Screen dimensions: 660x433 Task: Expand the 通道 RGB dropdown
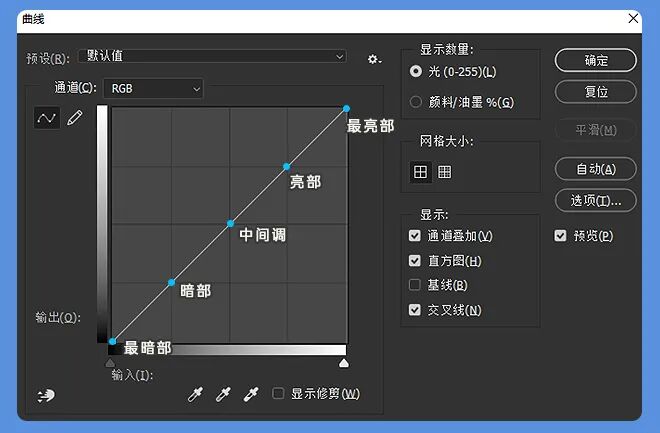[153, 88]
